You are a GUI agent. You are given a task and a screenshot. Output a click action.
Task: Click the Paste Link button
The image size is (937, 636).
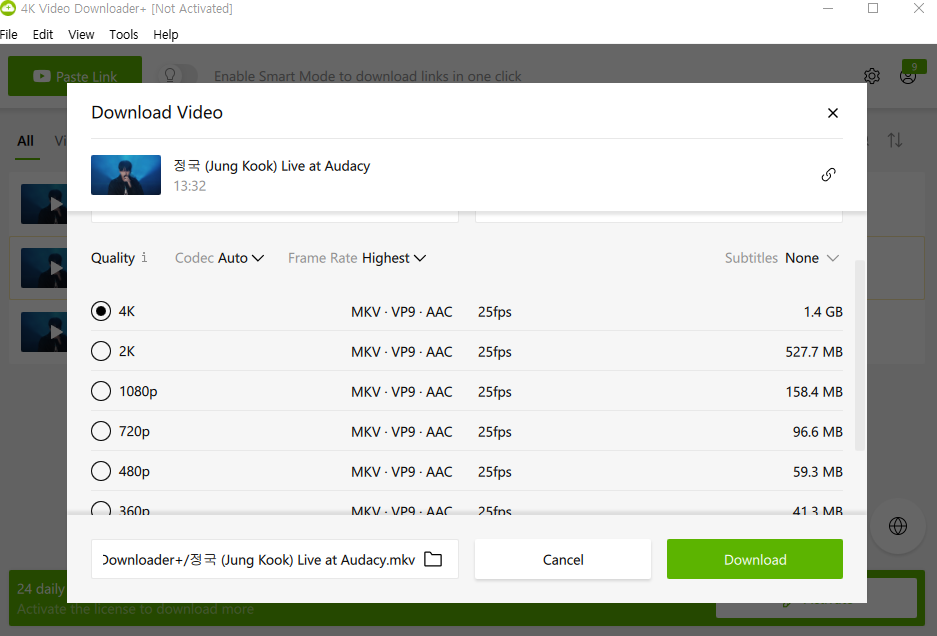[x=75, y=76]
